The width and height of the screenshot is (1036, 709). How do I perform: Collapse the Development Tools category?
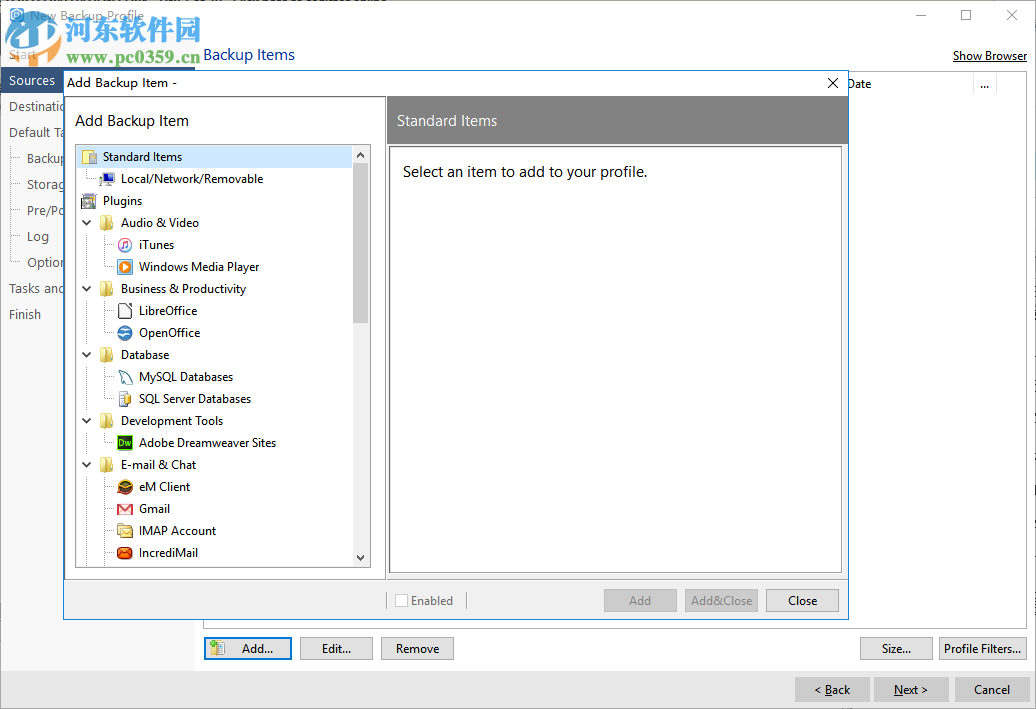87,421
